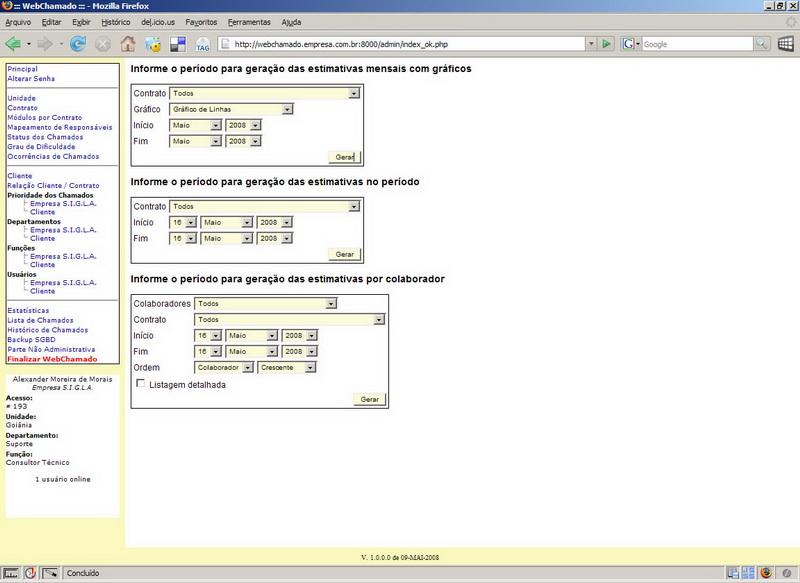The width and height of the screenshot is (800, 583).
Task: Click the green Back arrow button
Action: click(x=13, y=44)
